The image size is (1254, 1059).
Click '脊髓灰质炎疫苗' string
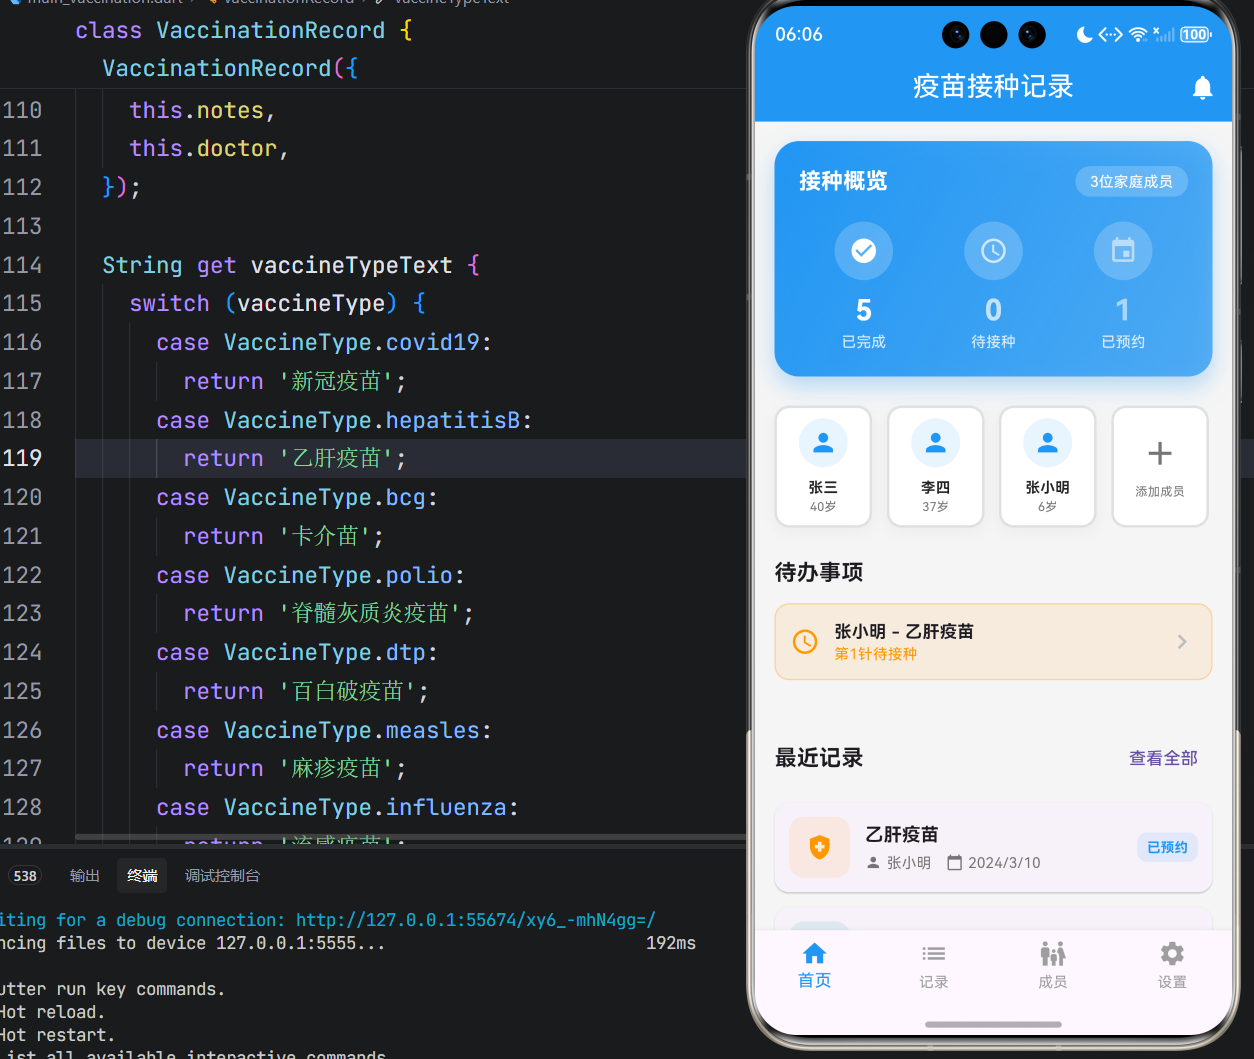coord(377,613)
